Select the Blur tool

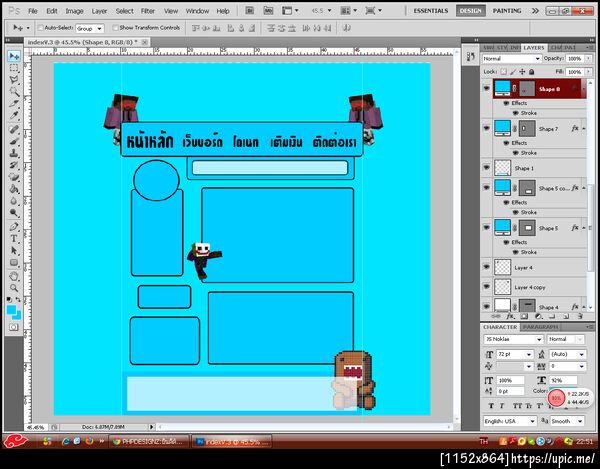pyautogui.click(x=14, y=201)
